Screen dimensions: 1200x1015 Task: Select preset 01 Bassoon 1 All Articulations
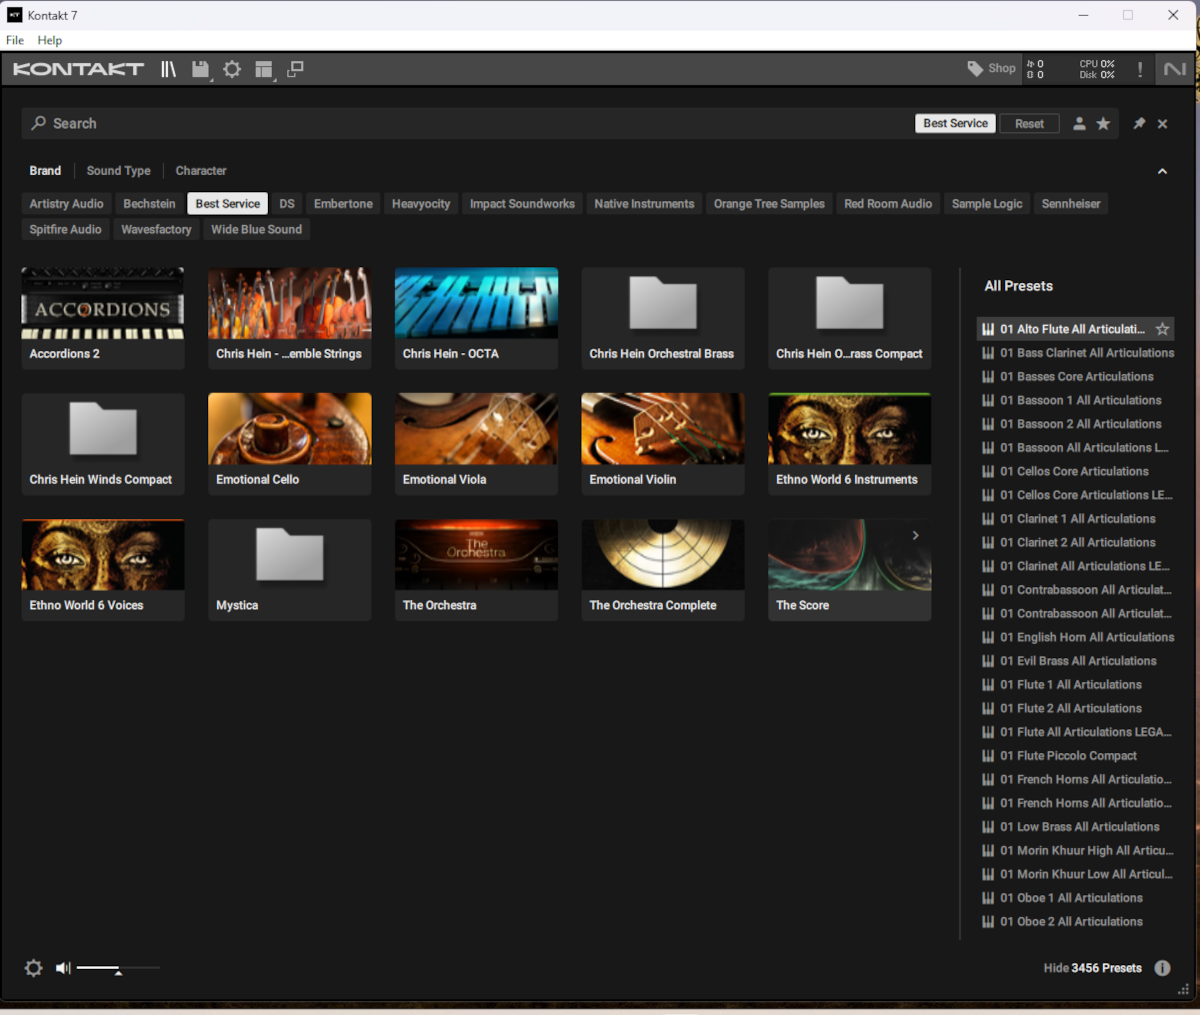(x=1076, y=400)
